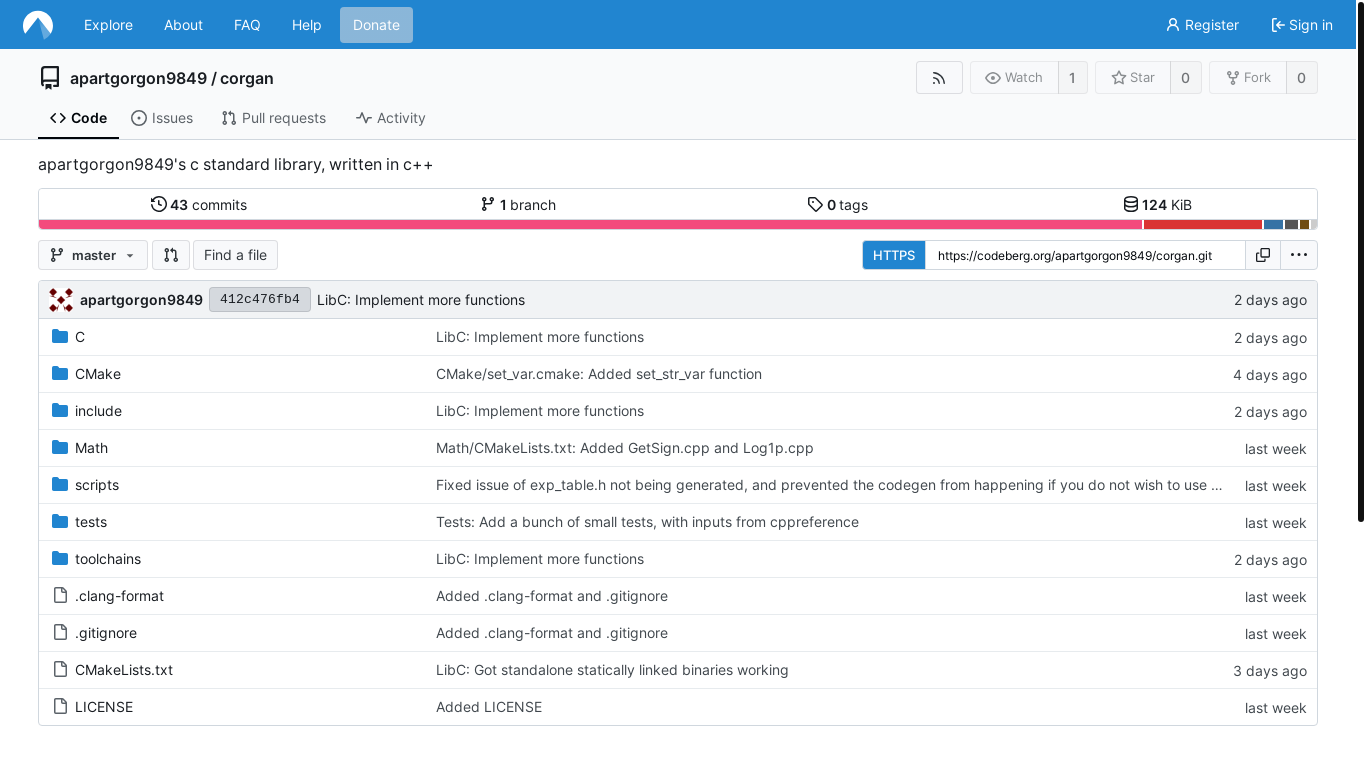The image size is (1366, 768).
Task: Switch to the Issues tab
Action: [x=162, y=118]
